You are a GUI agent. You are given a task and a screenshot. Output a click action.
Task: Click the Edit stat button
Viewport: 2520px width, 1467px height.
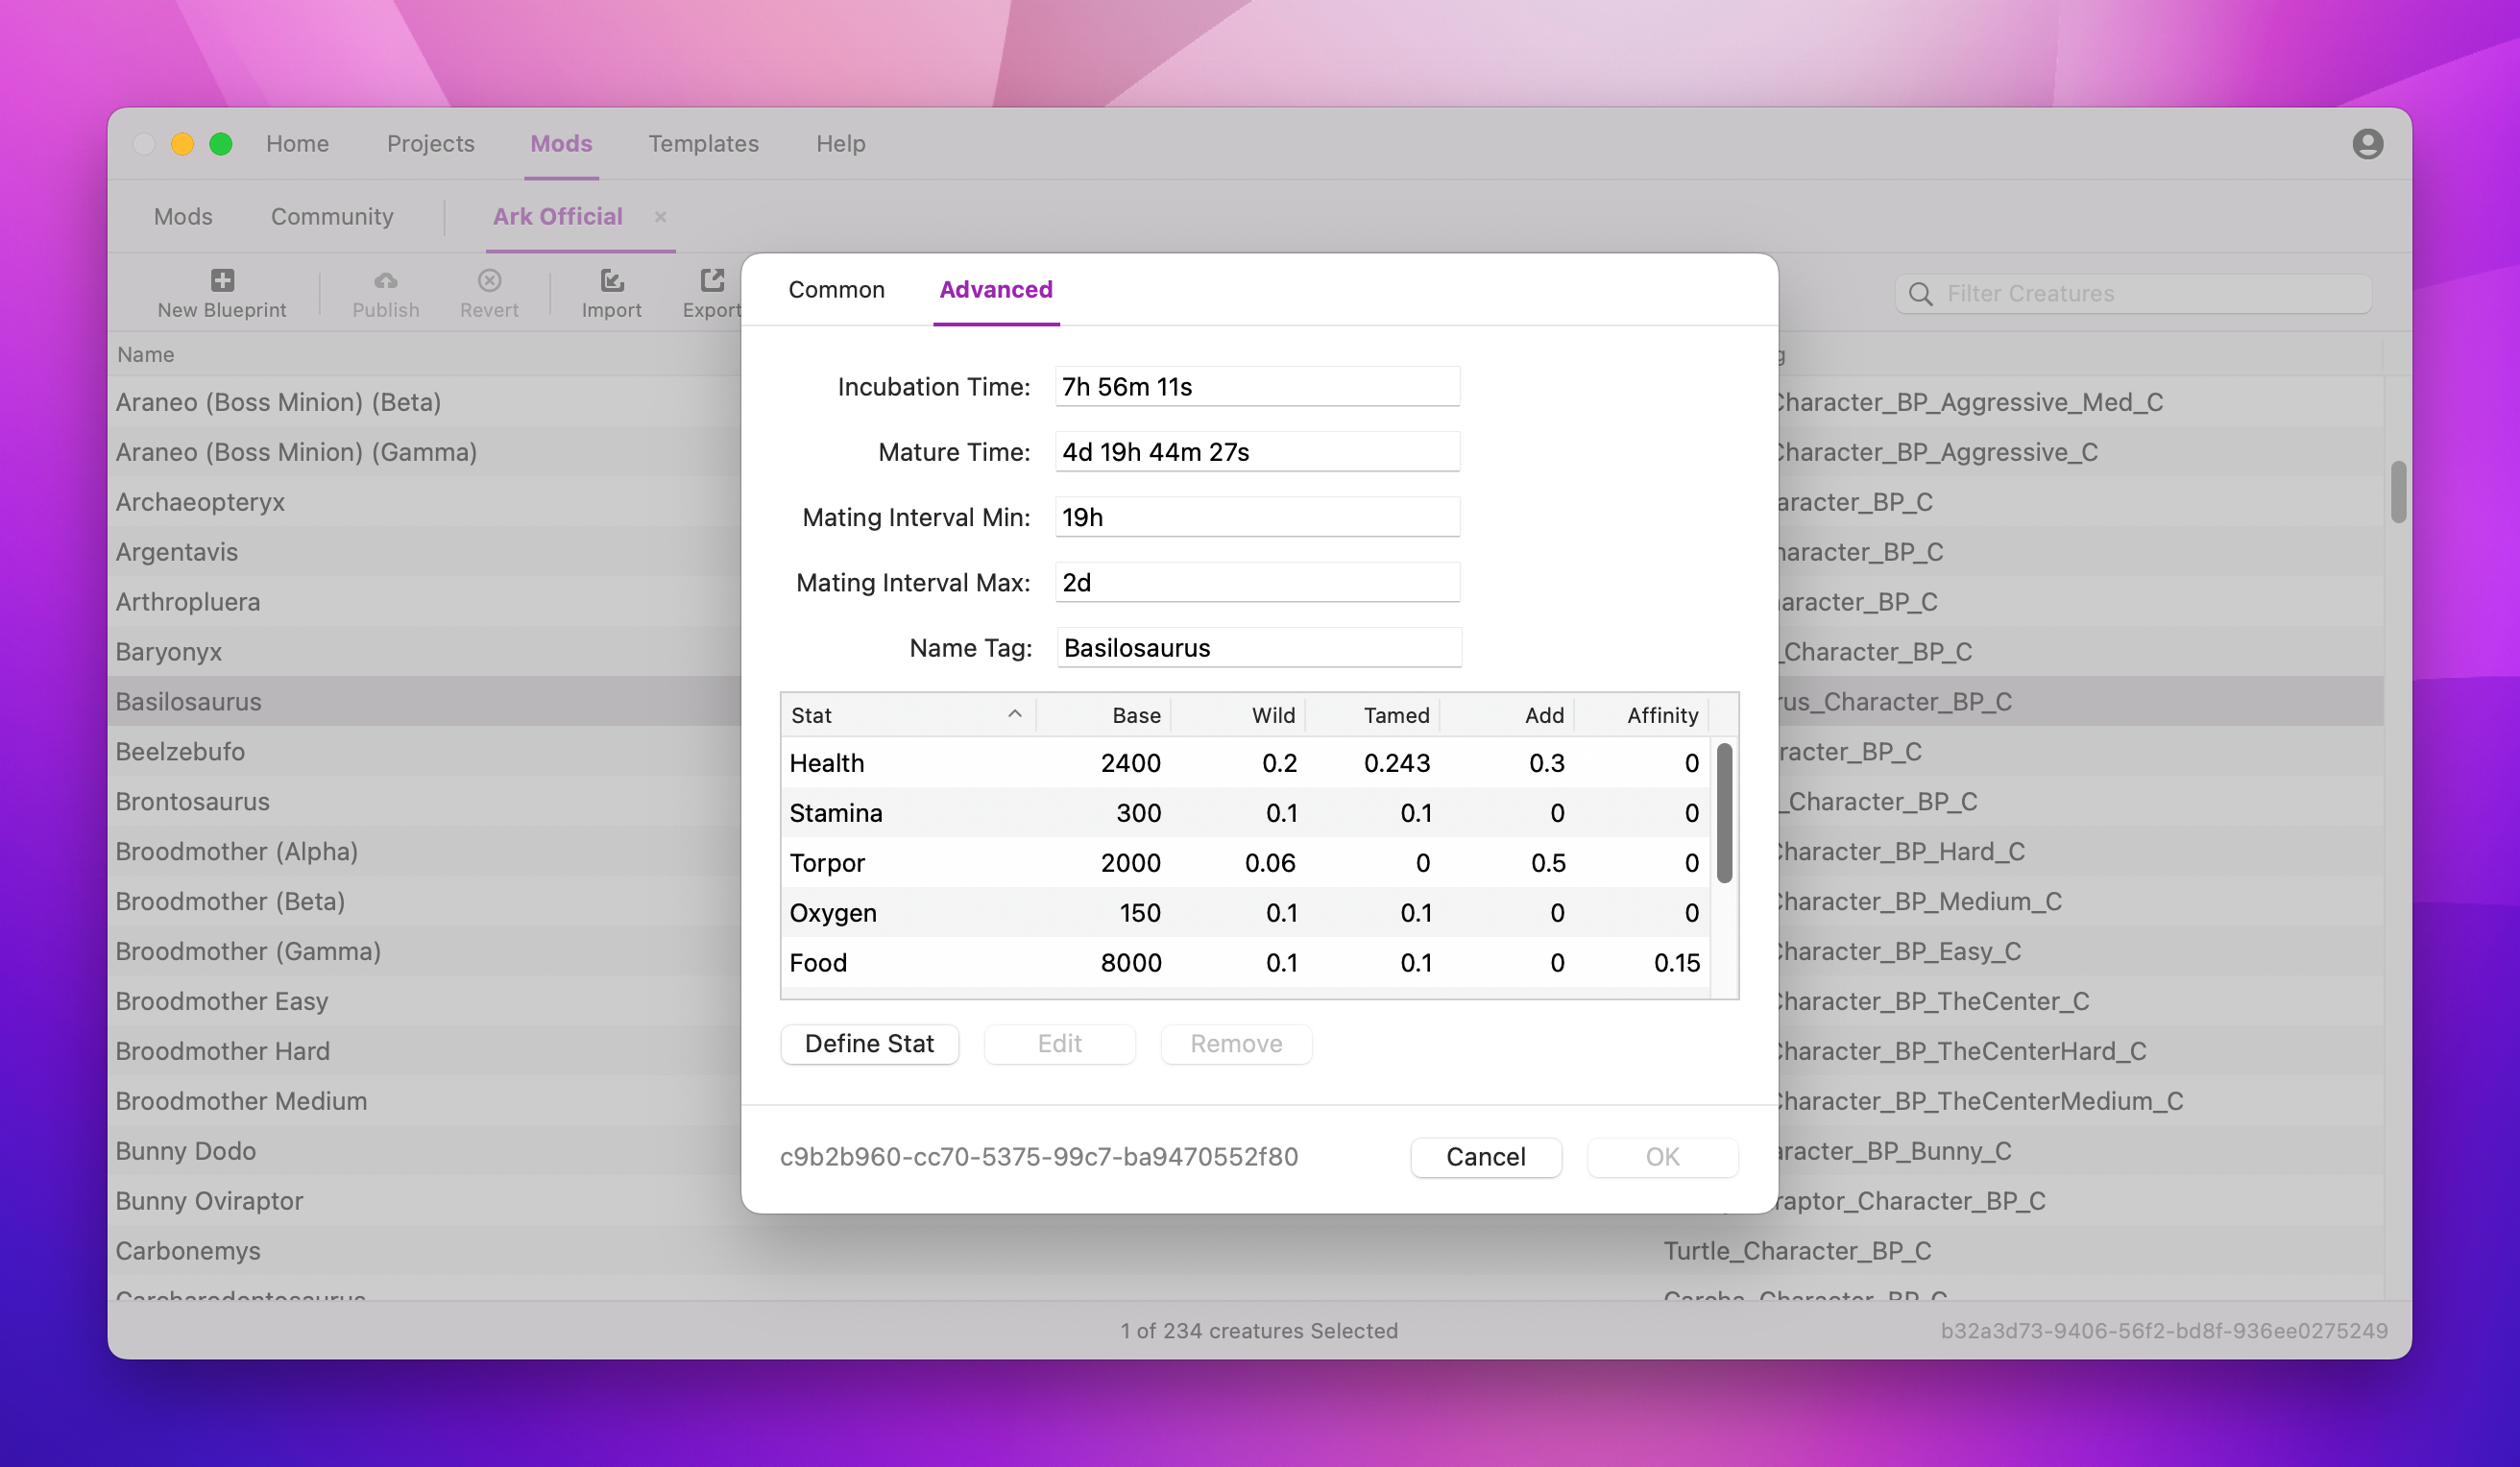(x=1059, y=1044)
